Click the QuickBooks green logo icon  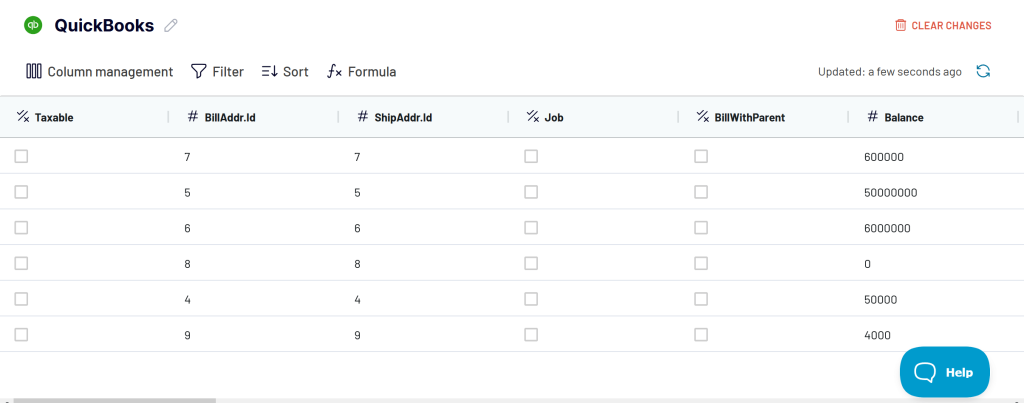33,25
